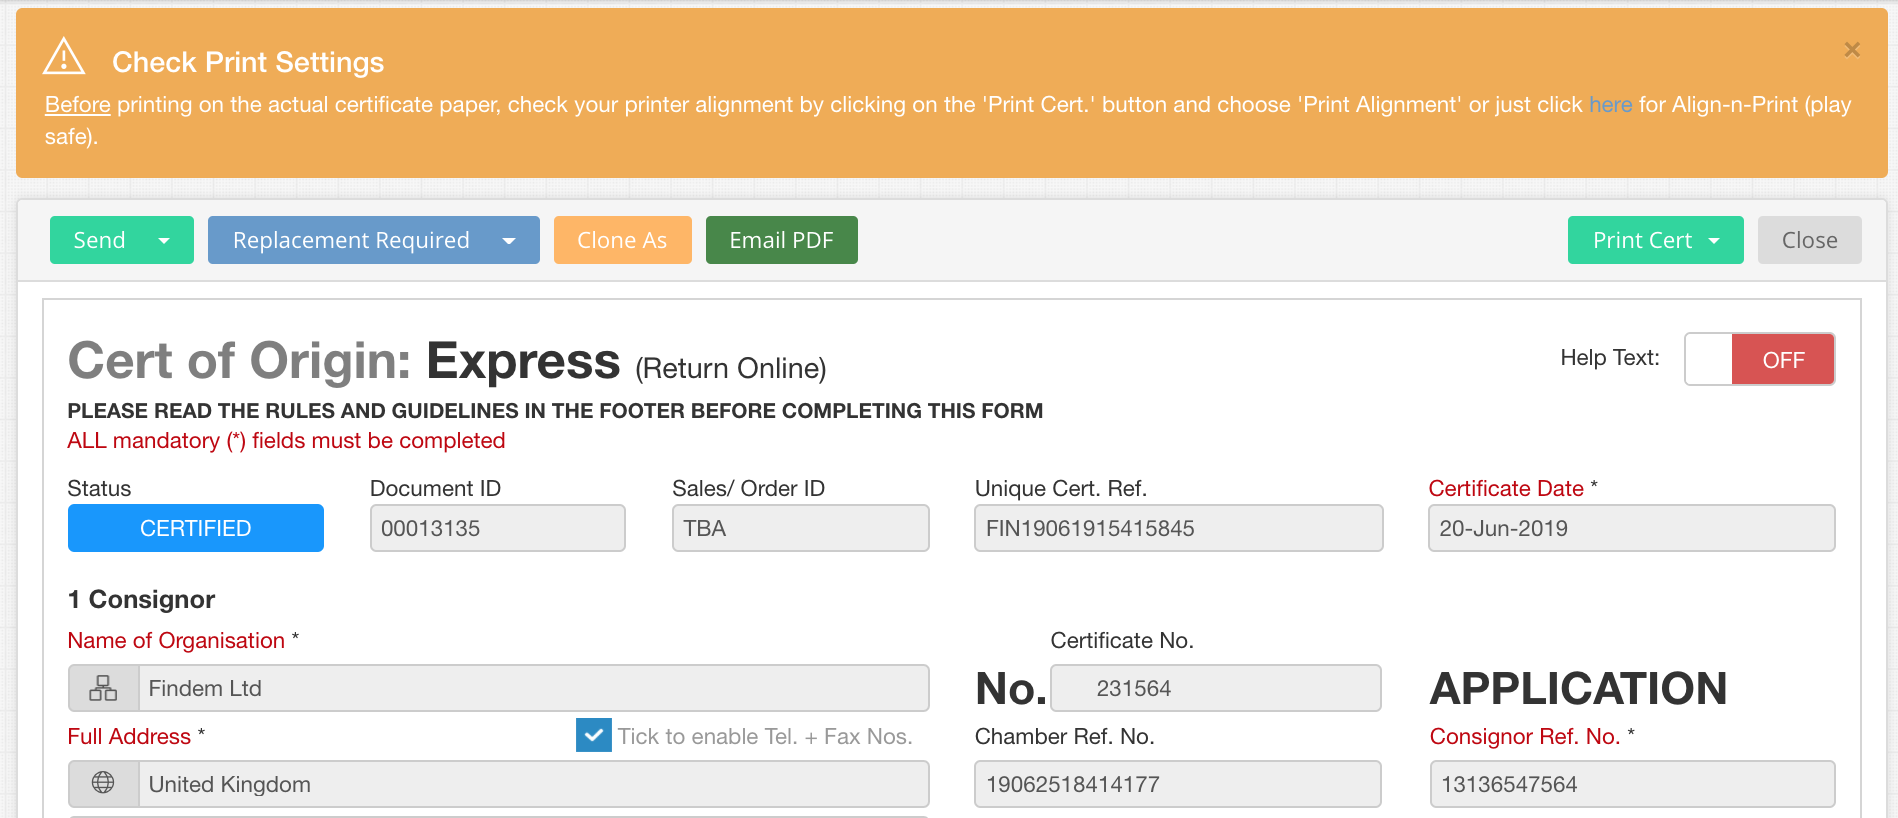The image size is (1898, 818).
Task: Click the '1 Consignor' section heading
Action: (141, 599)
